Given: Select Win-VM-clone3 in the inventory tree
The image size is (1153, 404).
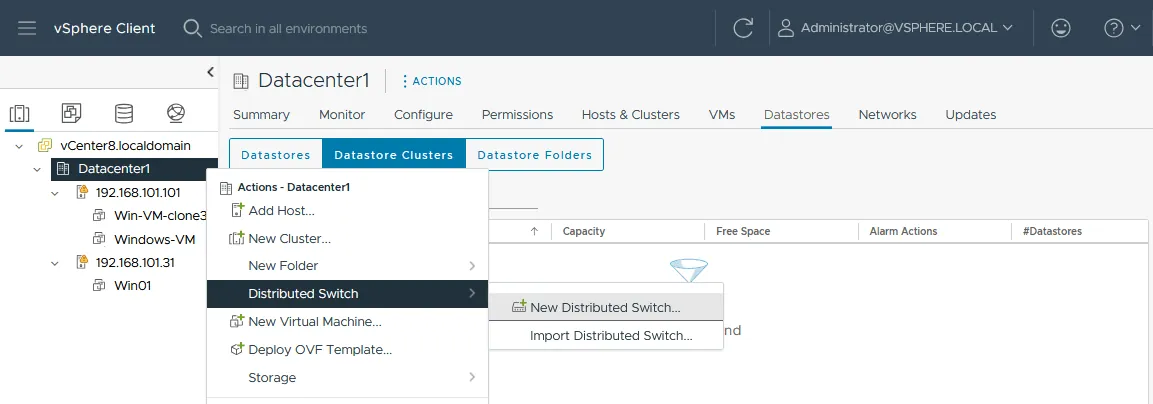Looking at the screenshot, I should tap(160, 216).
